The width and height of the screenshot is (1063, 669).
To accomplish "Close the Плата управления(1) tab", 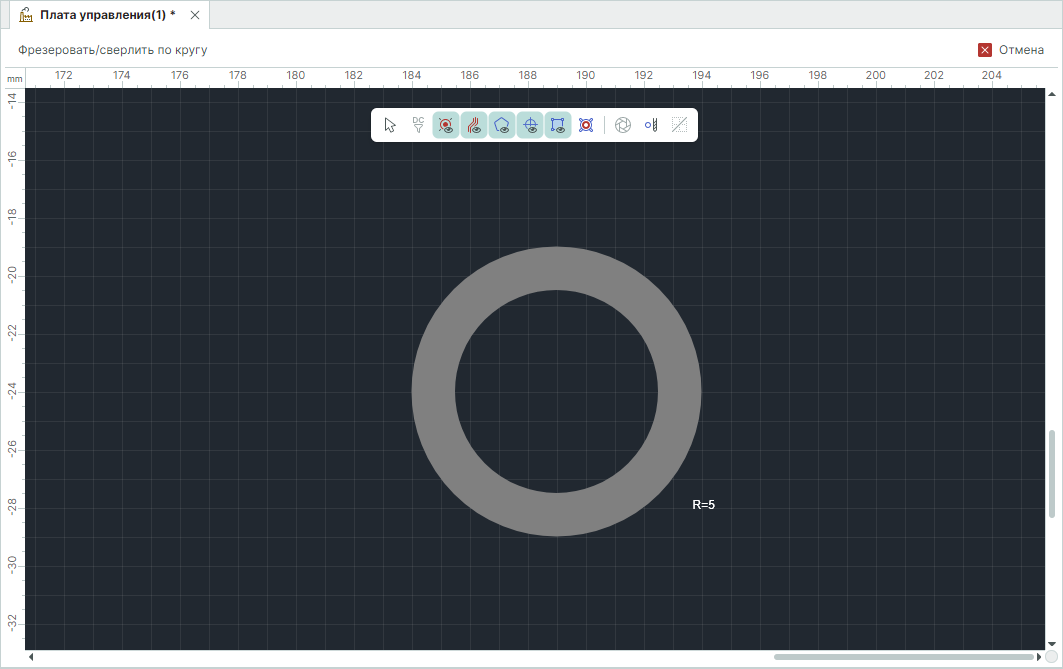I will (195, 15).
